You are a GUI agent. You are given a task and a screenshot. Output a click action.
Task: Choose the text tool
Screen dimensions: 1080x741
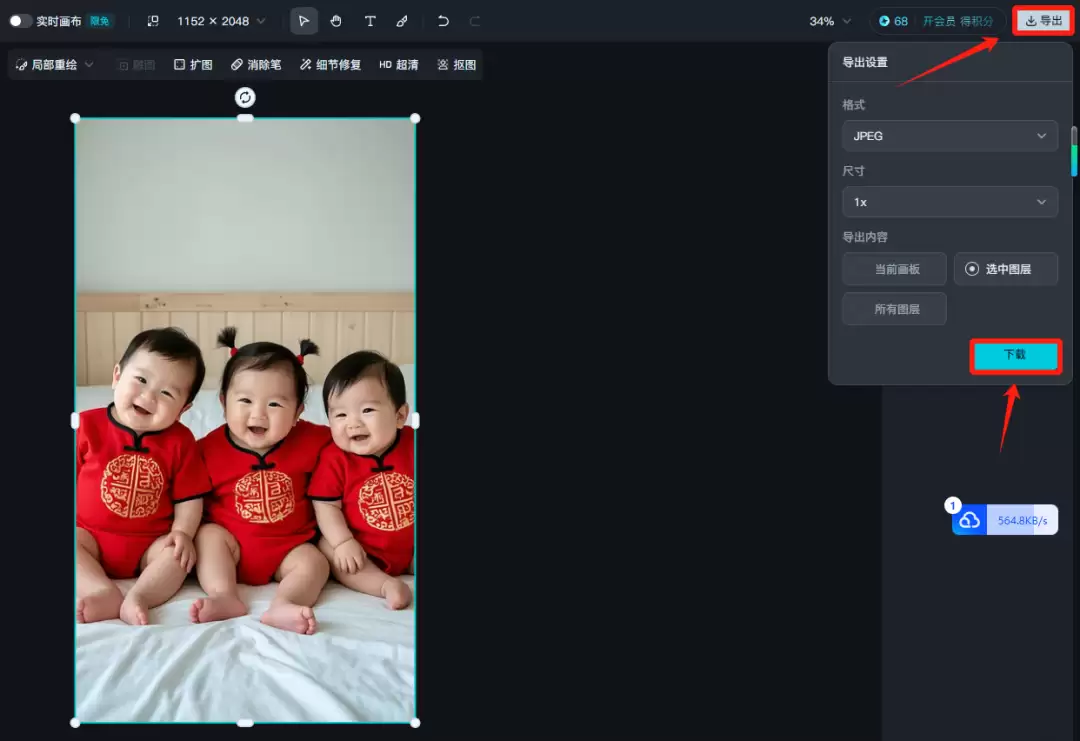click(370, 21)
